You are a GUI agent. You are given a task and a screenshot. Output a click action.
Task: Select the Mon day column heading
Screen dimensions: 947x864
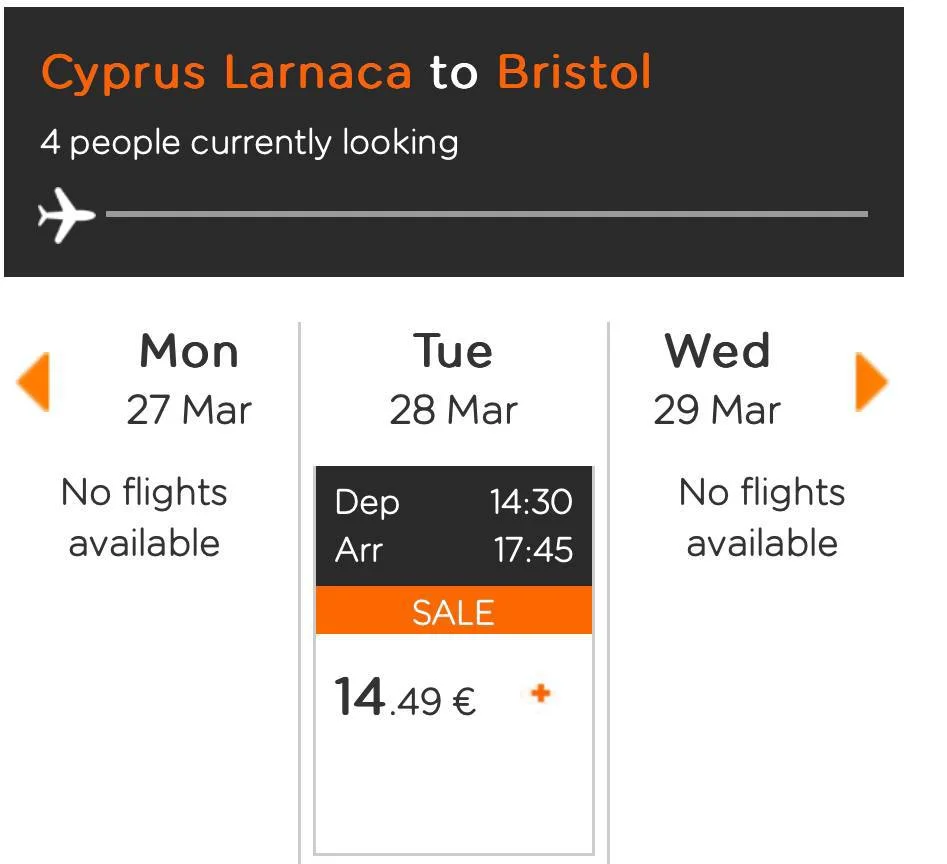[x=189, y=352]
